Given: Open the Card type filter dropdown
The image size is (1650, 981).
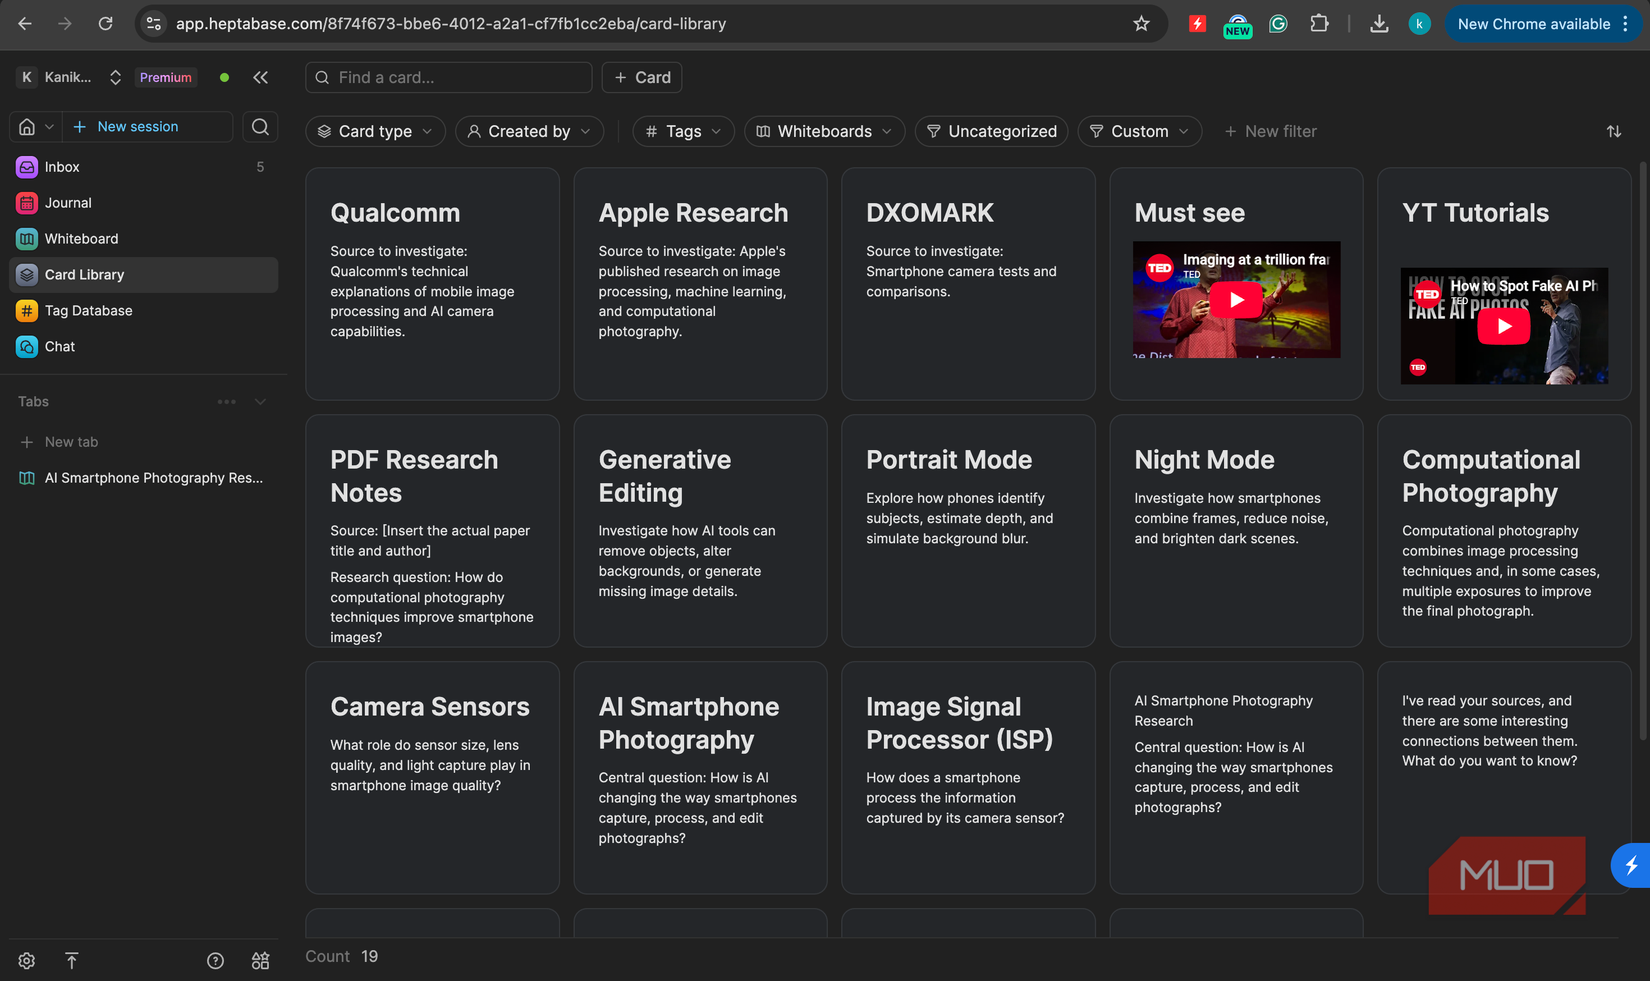Looking at the screenshot, I should (x=375, y=131).
